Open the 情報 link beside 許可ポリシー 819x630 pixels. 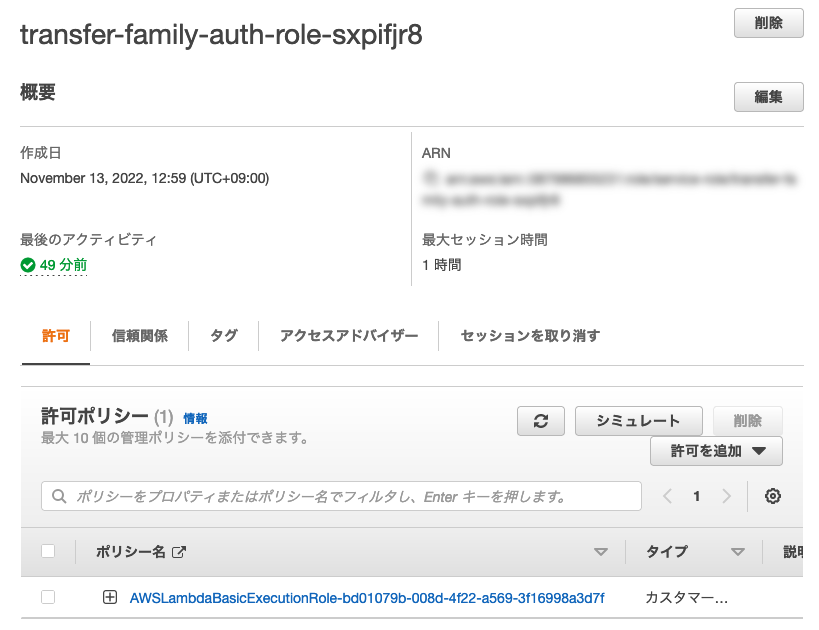tap(195, 418)
